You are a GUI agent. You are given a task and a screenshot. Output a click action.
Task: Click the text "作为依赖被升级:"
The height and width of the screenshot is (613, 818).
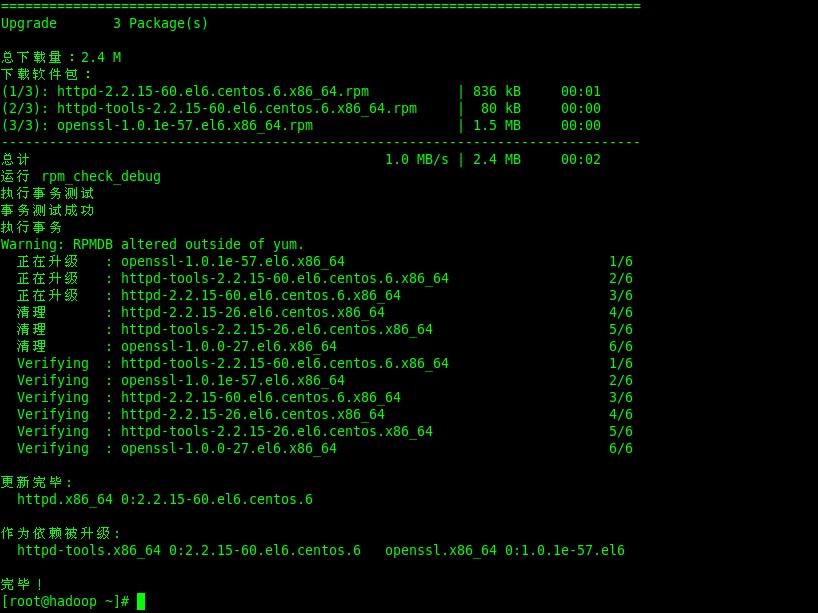61,533
